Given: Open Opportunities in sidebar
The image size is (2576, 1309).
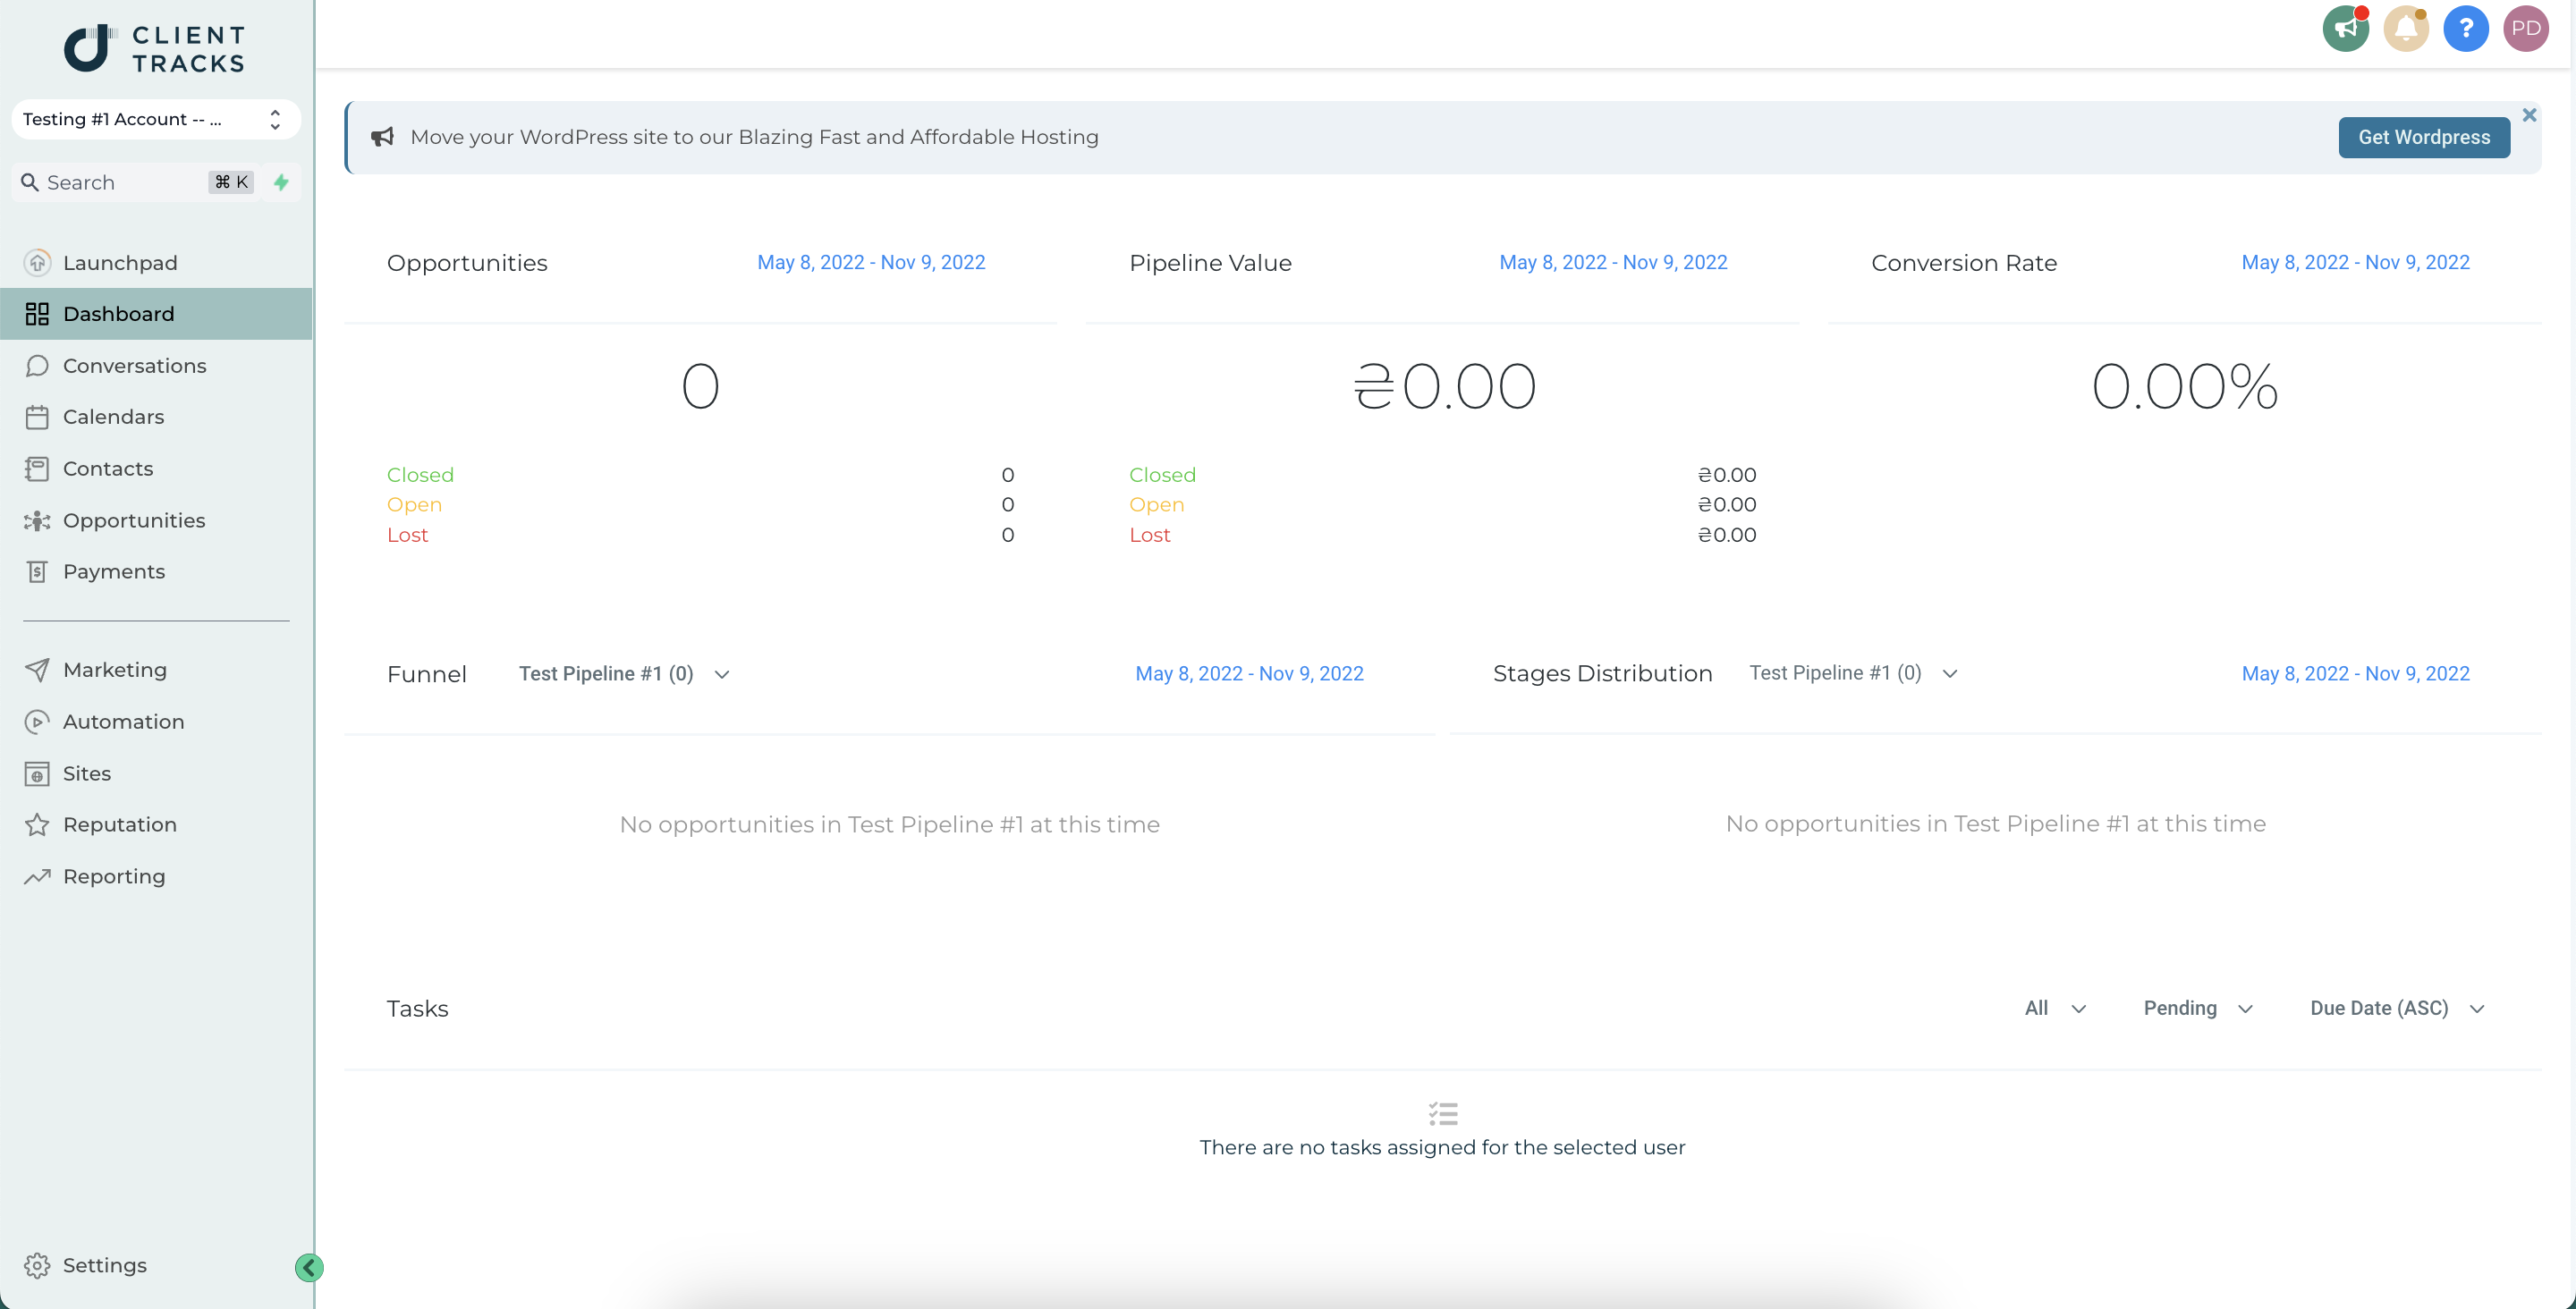Looking at the screenshot, I should (133, 519).
